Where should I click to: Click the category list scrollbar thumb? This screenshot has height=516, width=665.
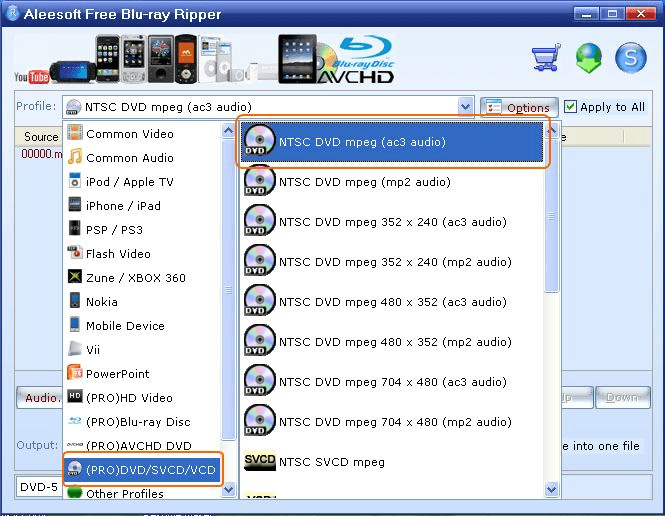[x=228, y=289]
